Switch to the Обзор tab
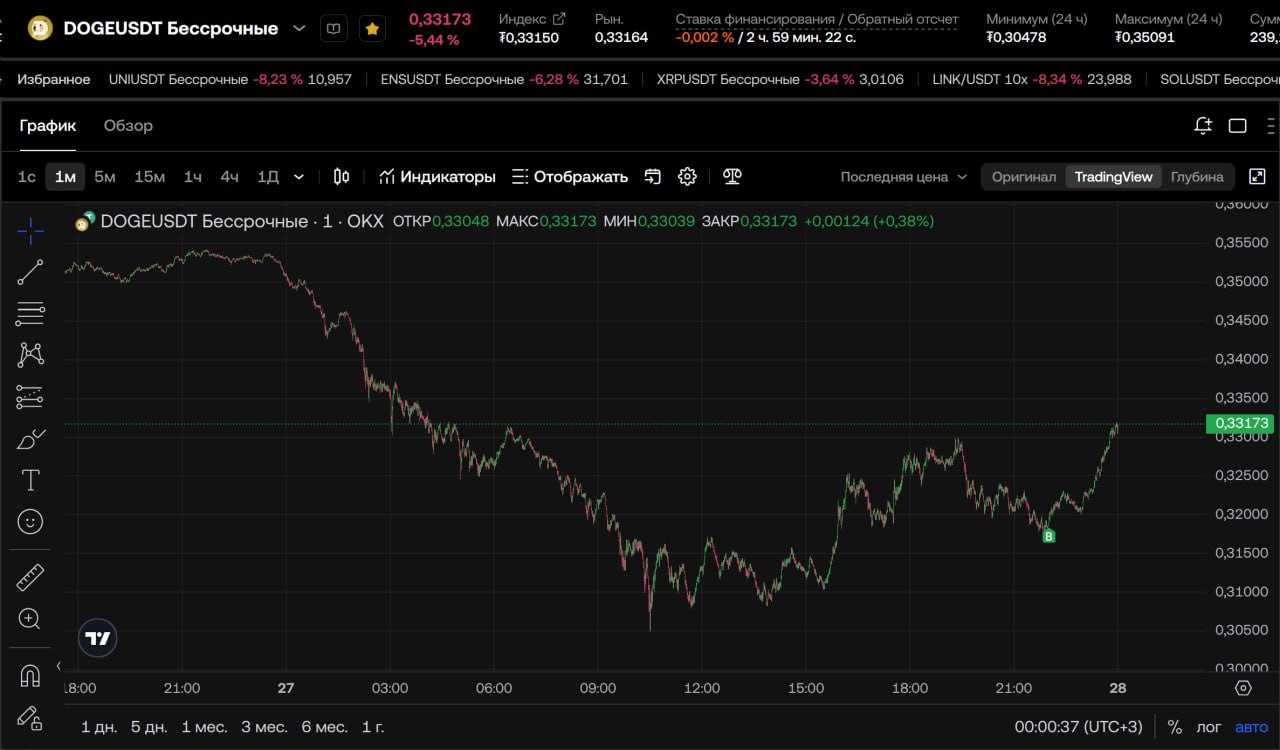The width and height of the screenshot is (1280, 750). [128, 126]
